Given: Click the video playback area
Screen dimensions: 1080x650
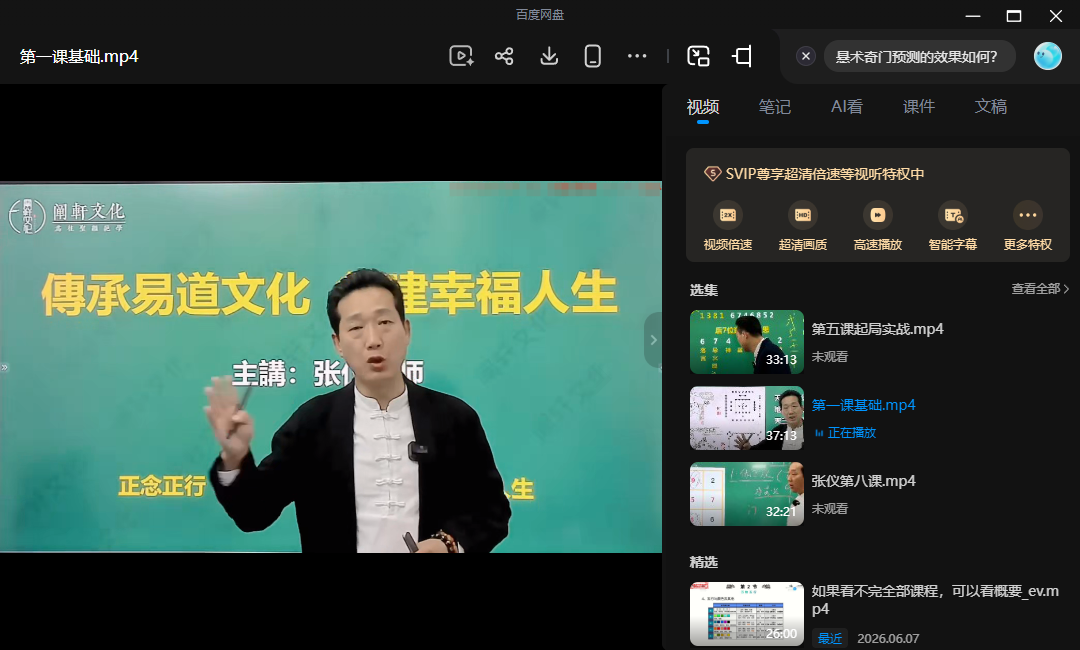Looking at the screenshot, I should pyautogui.click(x=331, y=367).
